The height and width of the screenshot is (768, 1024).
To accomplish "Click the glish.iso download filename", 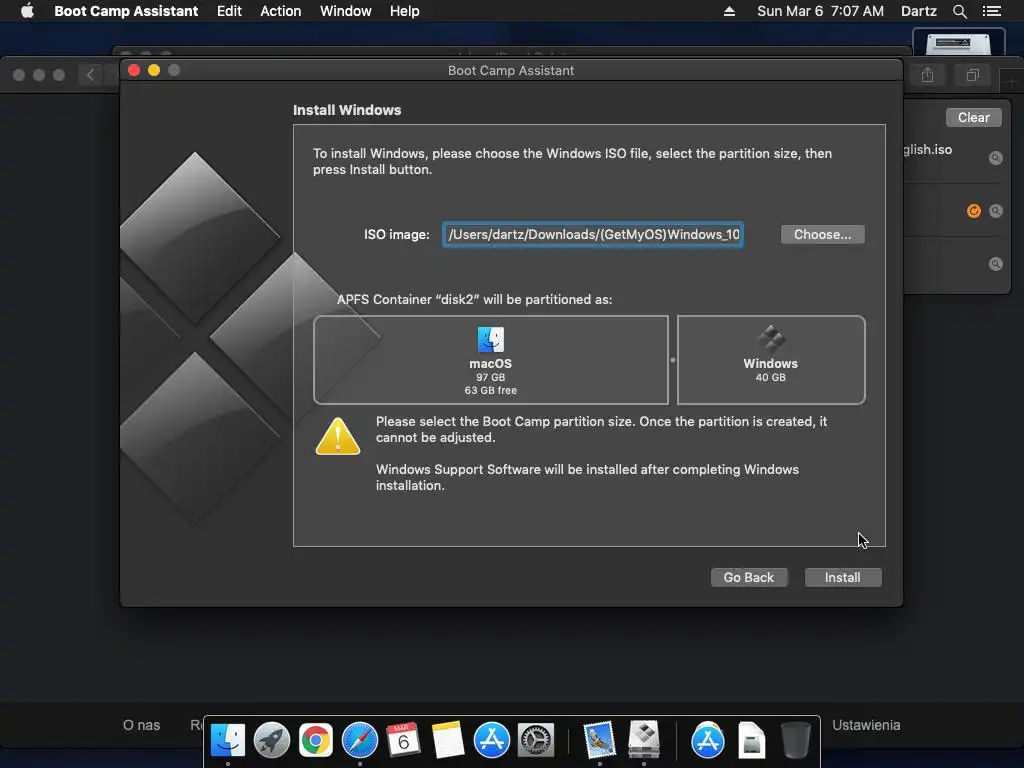I will 927,150.
